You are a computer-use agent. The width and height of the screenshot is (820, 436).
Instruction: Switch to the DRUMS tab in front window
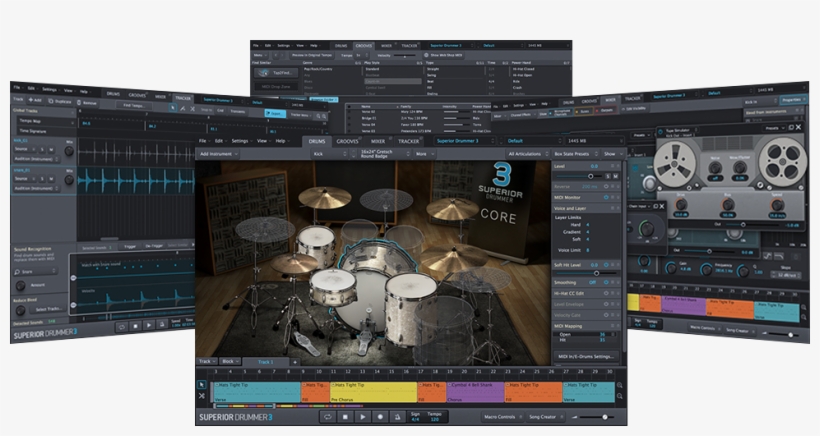[x=316, y=141]
